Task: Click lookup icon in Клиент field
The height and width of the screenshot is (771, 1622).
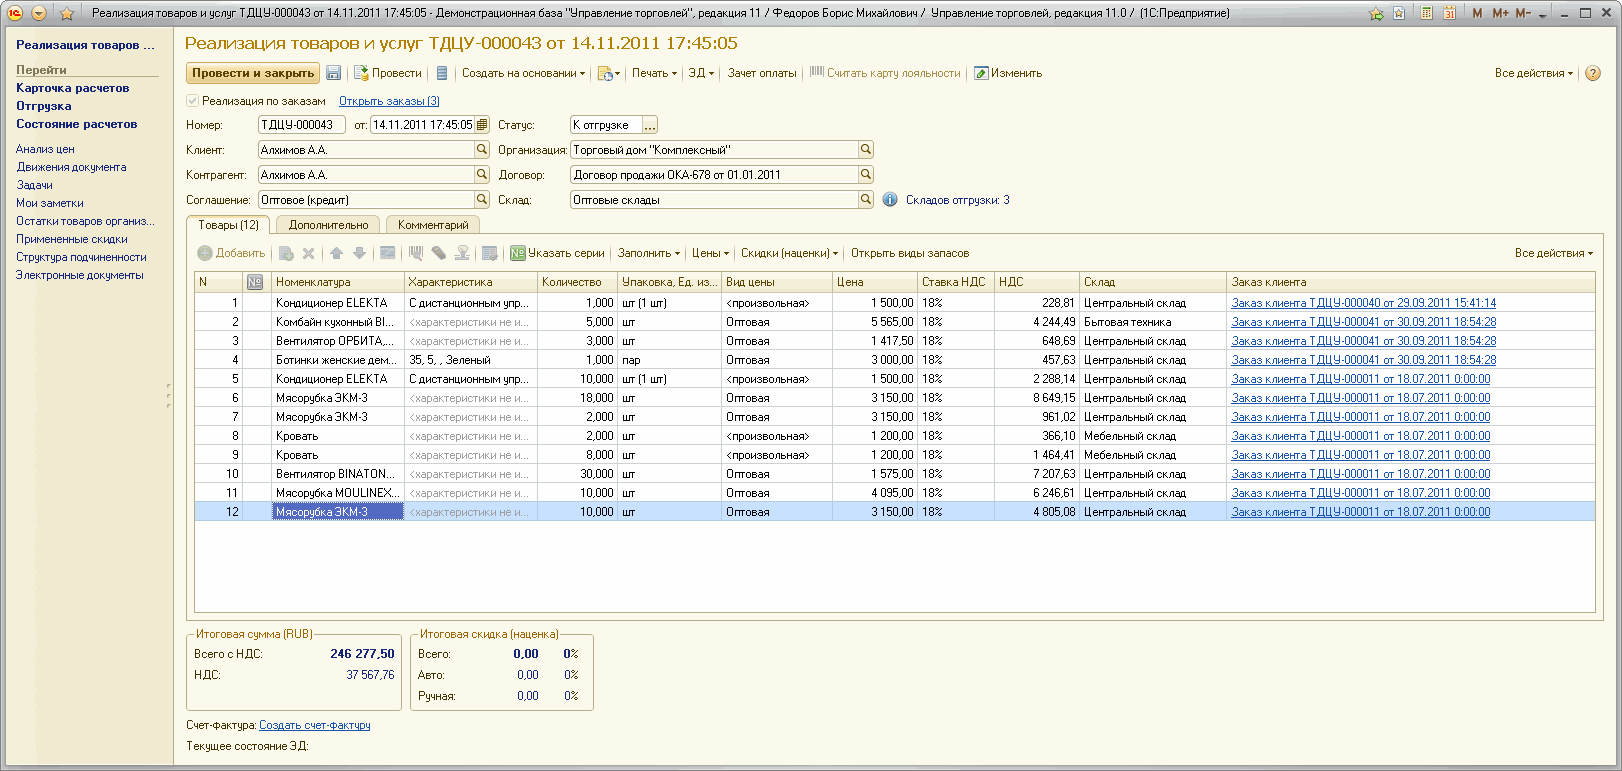Action: (x=482, y=149)
